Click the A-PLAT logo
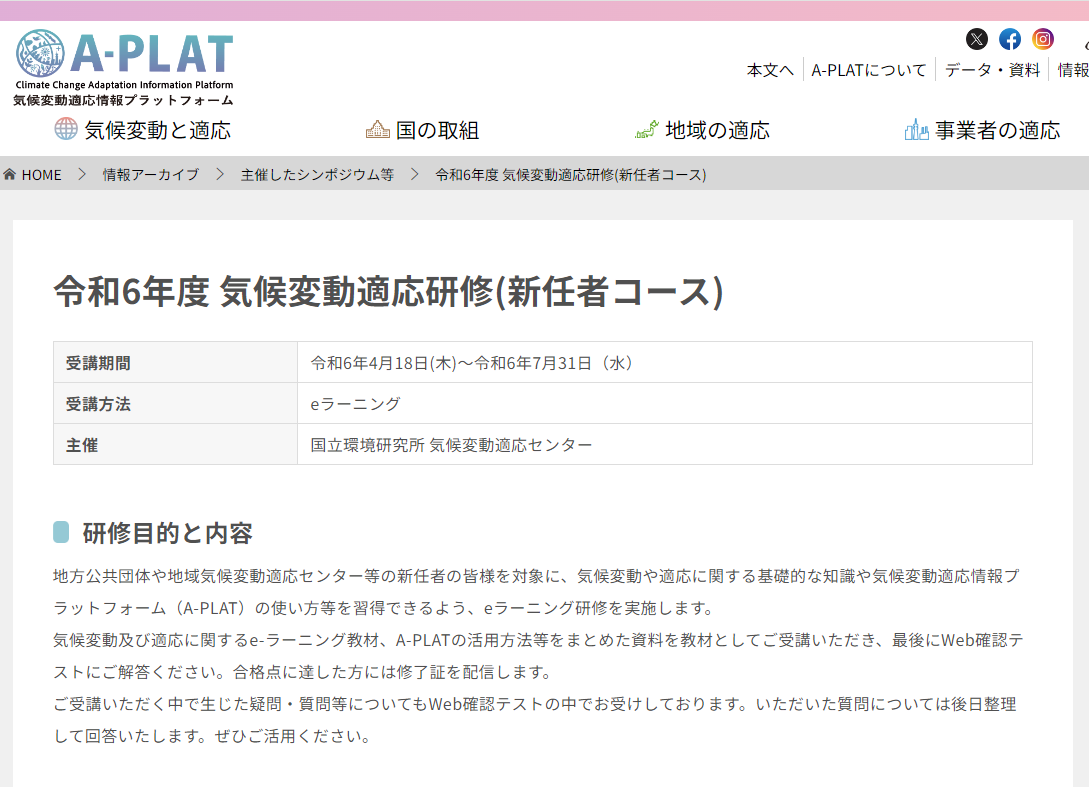 [x=124, y=67]
